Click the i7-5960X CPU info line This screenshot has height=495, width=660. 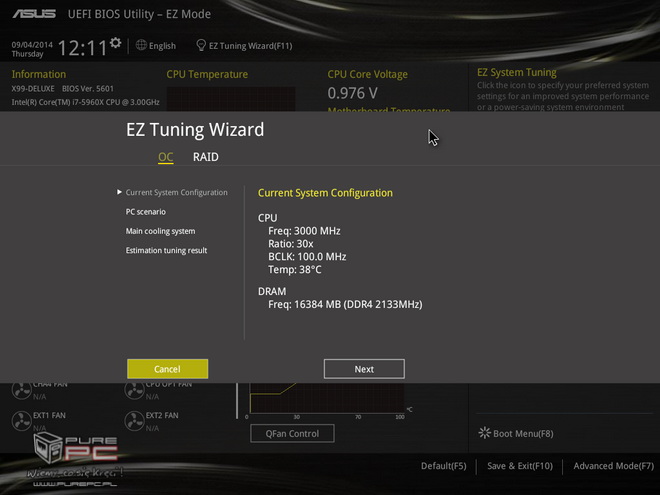coord(85,102)
